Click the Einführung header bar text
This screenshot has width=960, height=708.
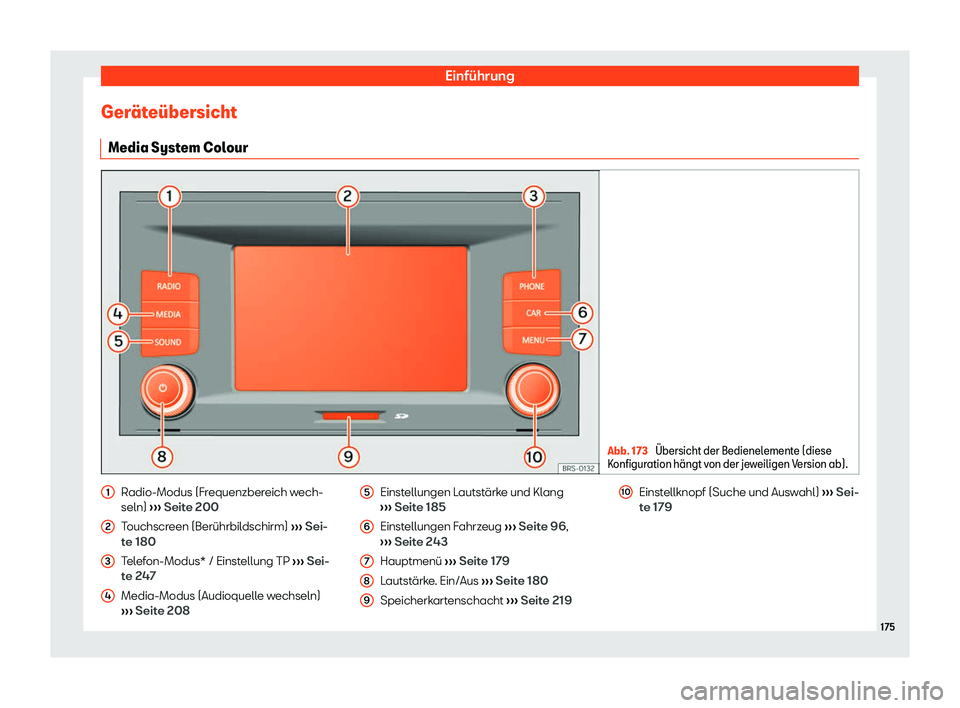(x=479, y=76)
